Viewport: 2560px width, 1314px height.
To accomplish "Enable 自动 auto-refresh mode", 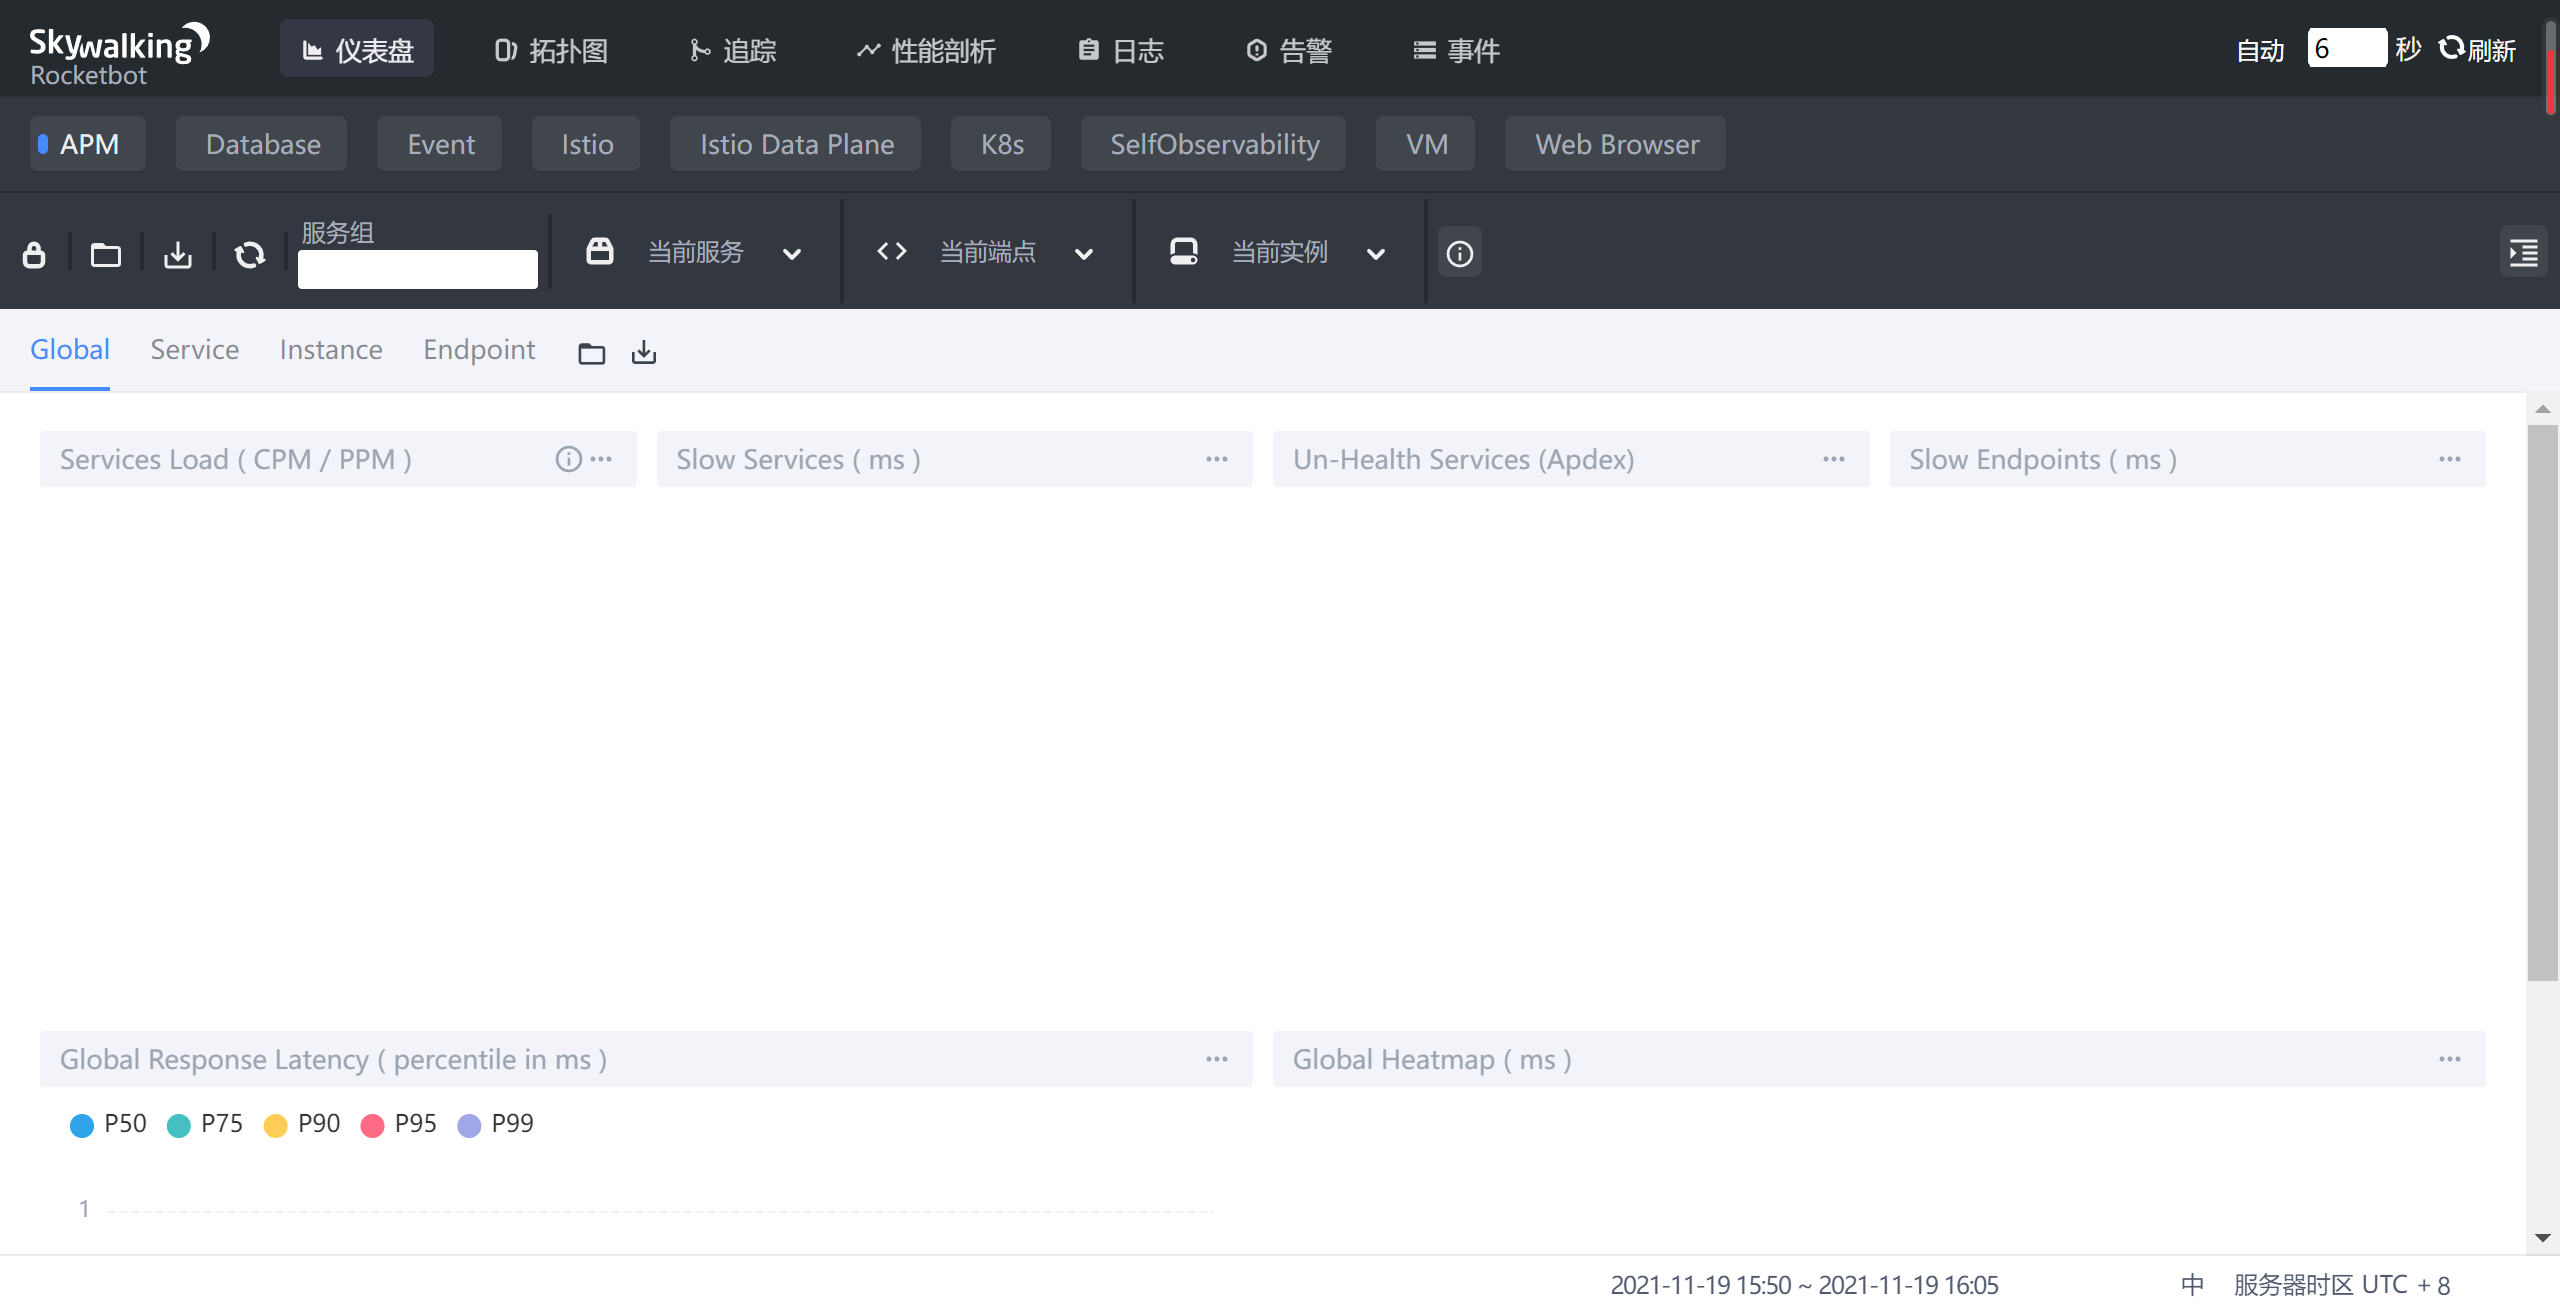I will [2261, 49].
